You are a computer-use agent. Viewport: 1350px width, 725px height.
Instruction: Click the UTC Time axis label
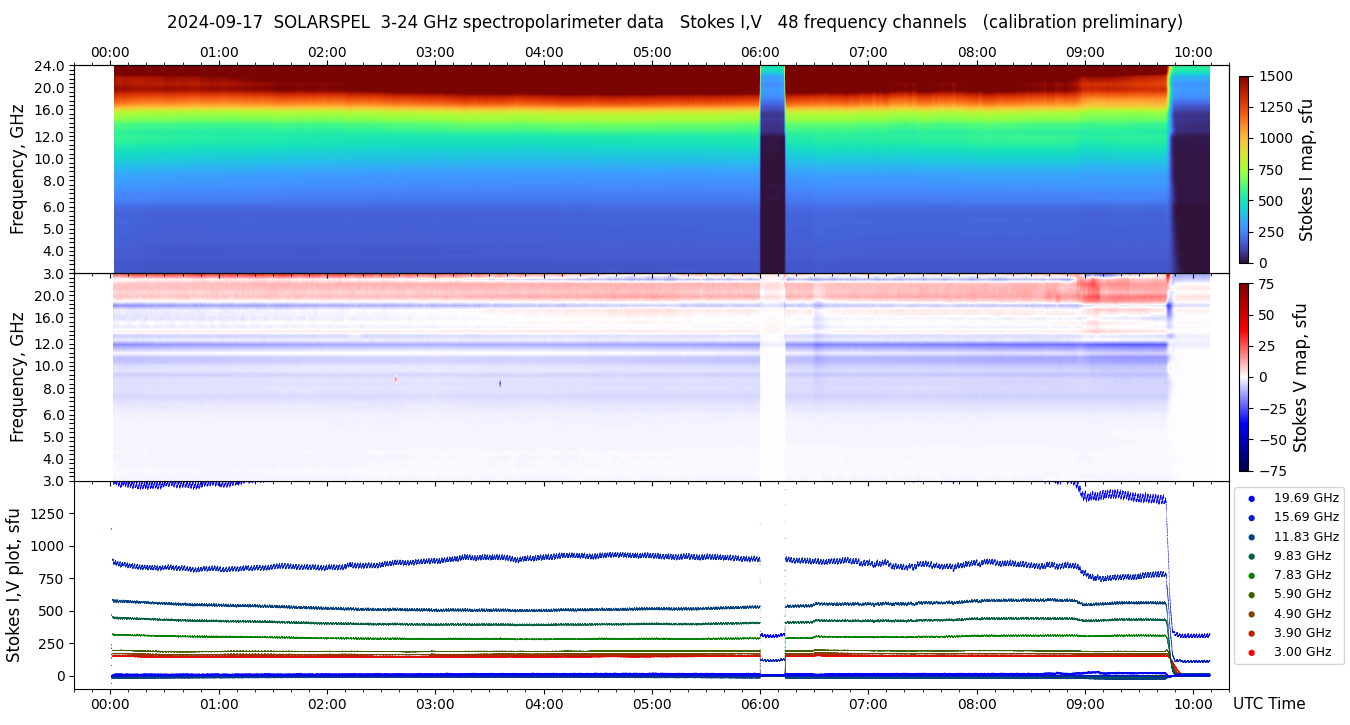click(x=1269, y=704)
